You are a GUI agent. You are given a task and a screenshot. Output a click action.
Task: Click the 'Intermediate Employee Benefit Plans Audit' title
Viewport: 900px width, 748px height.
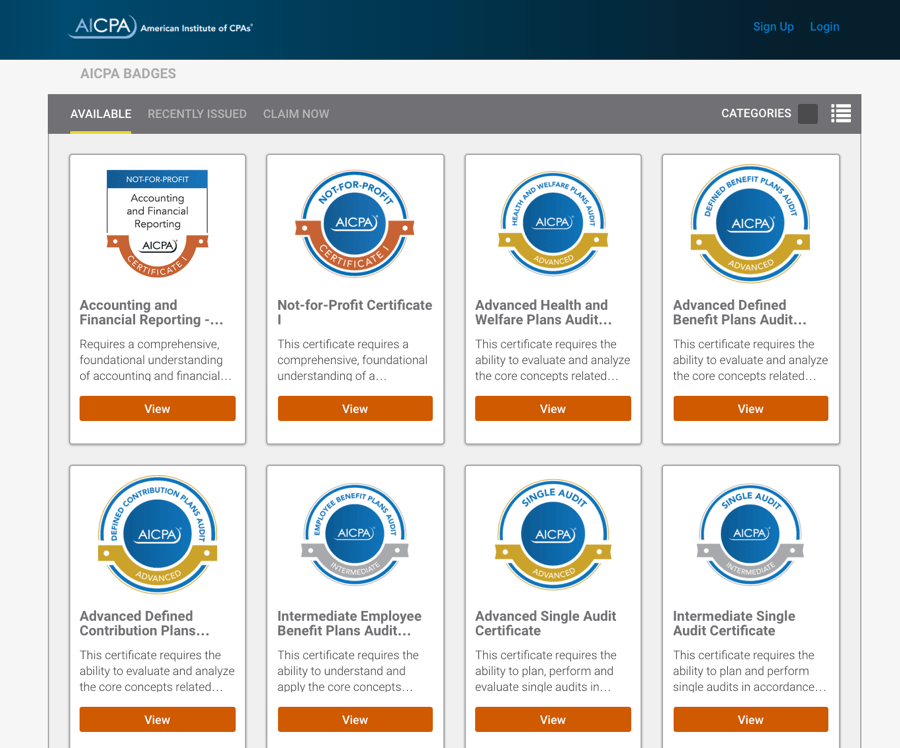(x=350, y=623)
